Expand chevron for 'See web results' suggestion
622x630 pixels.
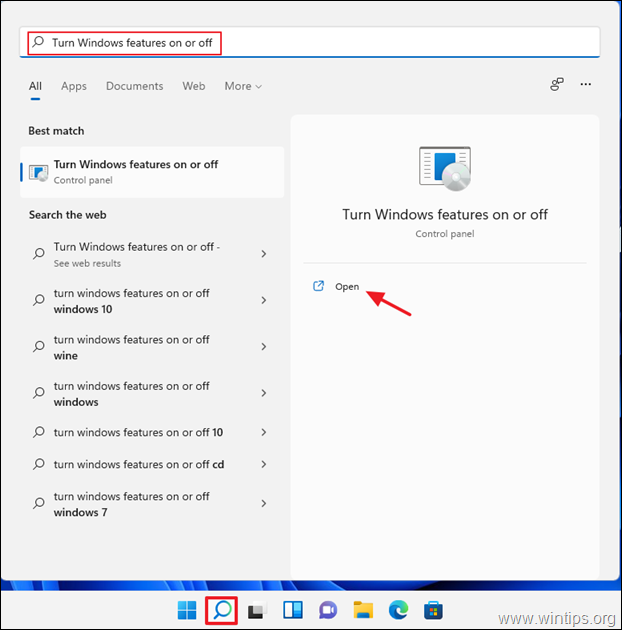pos(264,254)
